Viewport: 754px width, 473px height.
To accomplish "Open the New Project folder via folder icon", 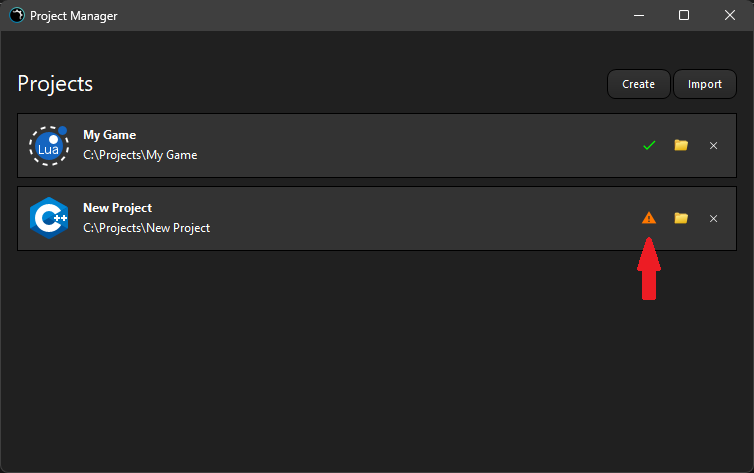I will 681,217.
